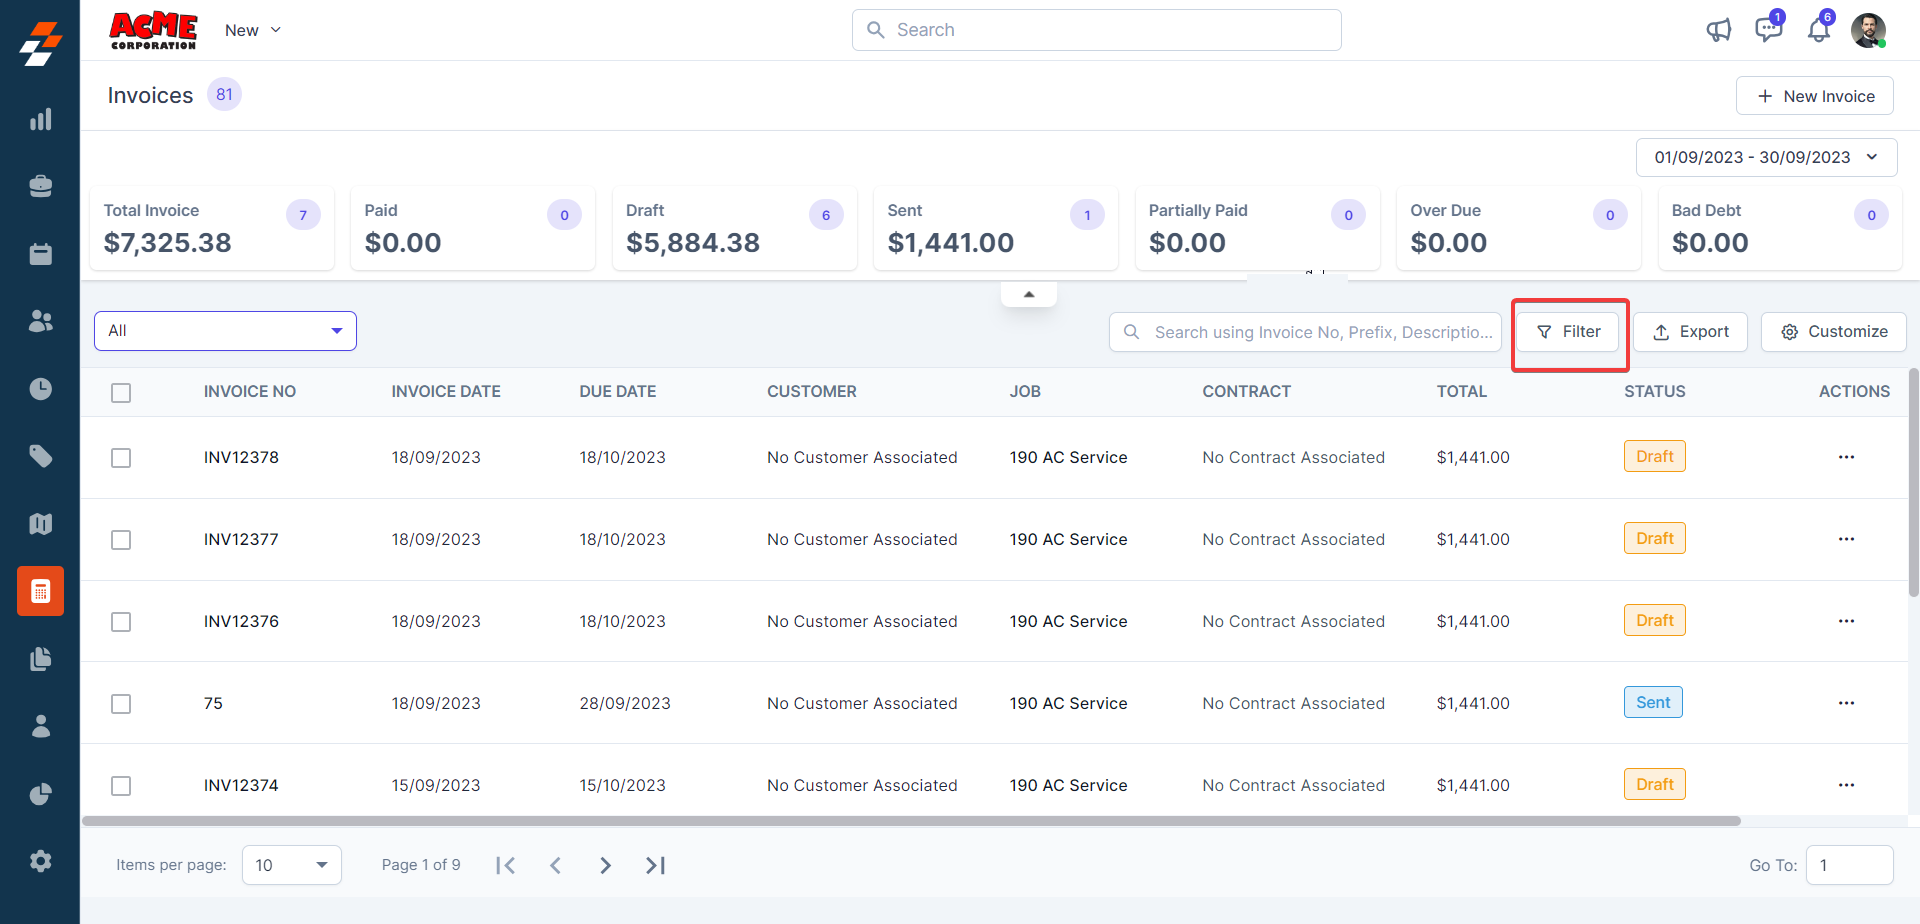Expand the All status filter dropdown
The height and width of the screenshot is (924, 1920).
225,331
